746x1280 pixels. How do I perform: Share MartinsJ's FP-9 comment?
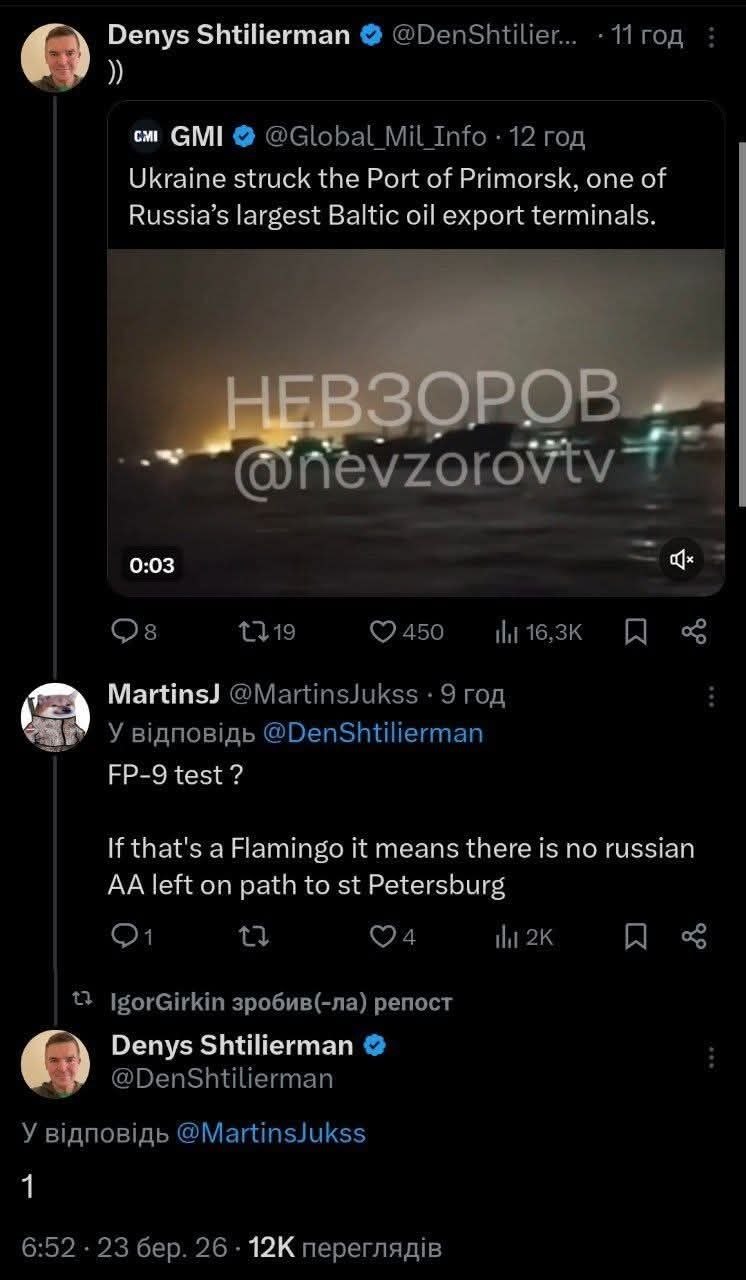coord(693,936)
